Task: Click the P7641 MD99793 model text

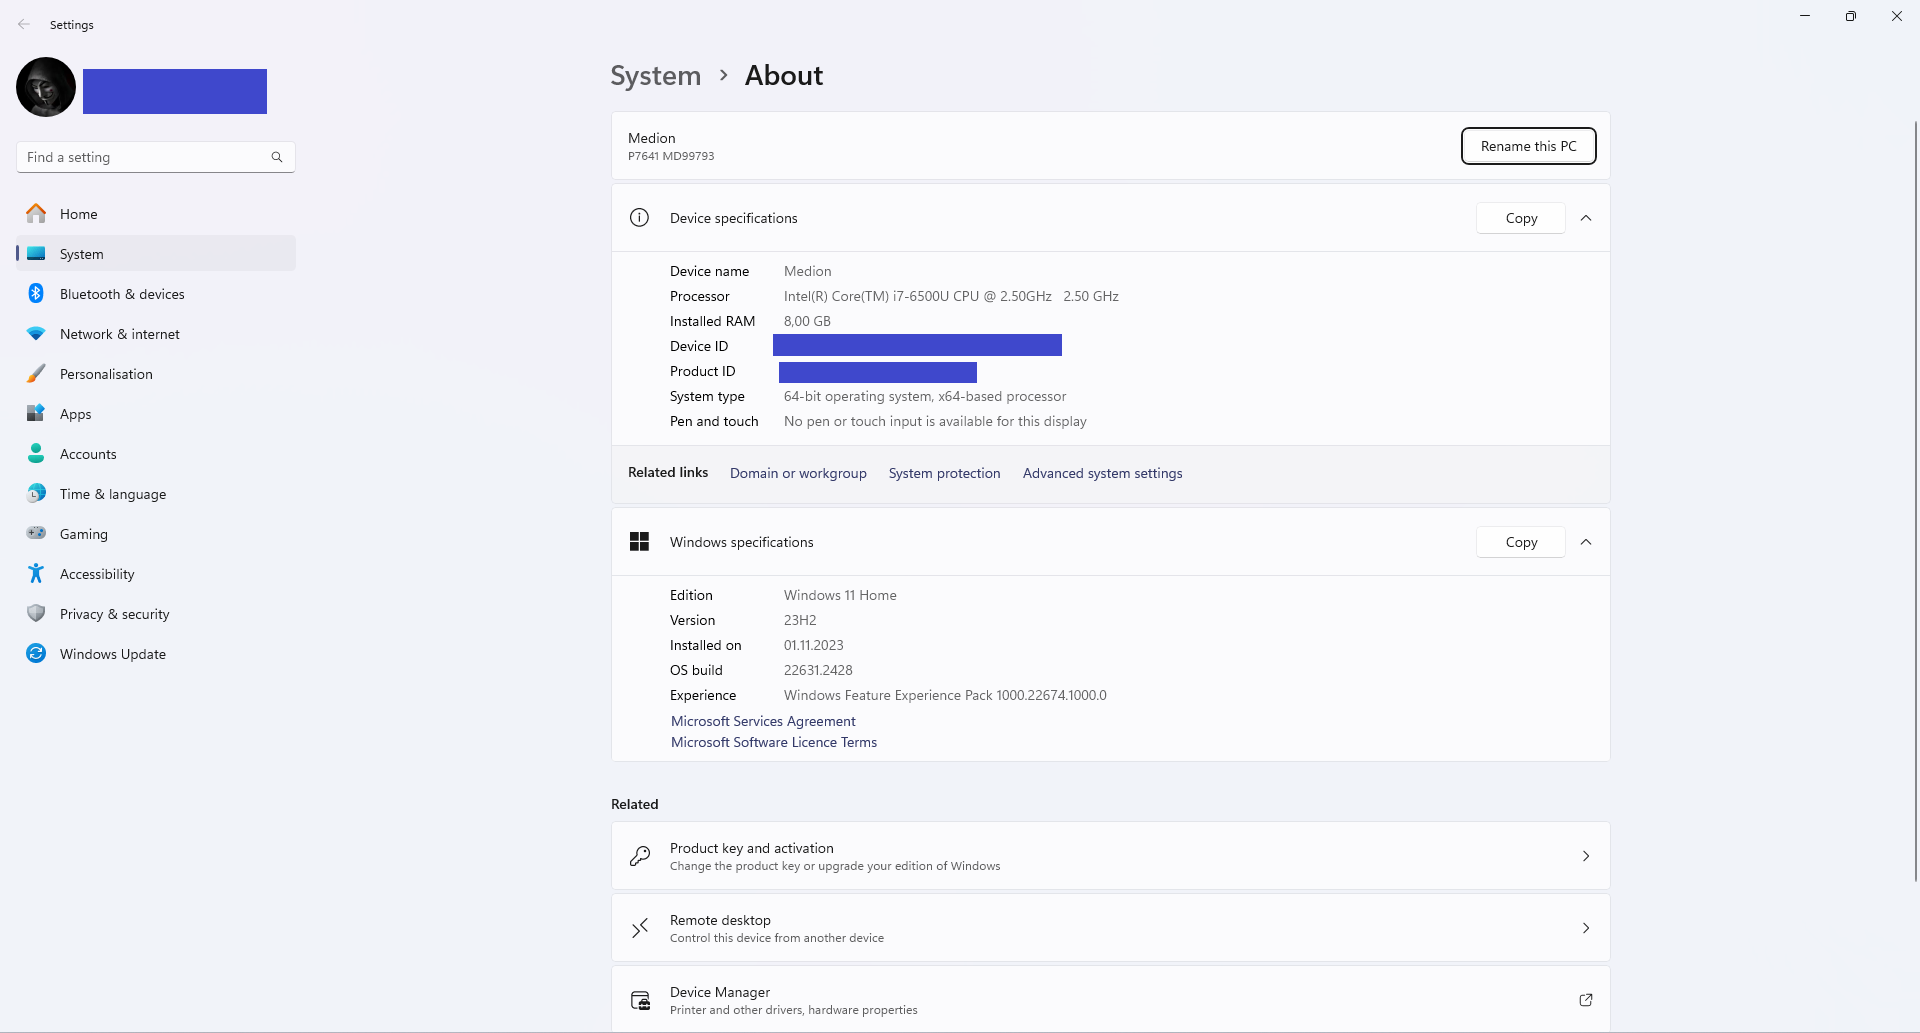Action: [x=671, y=156]
